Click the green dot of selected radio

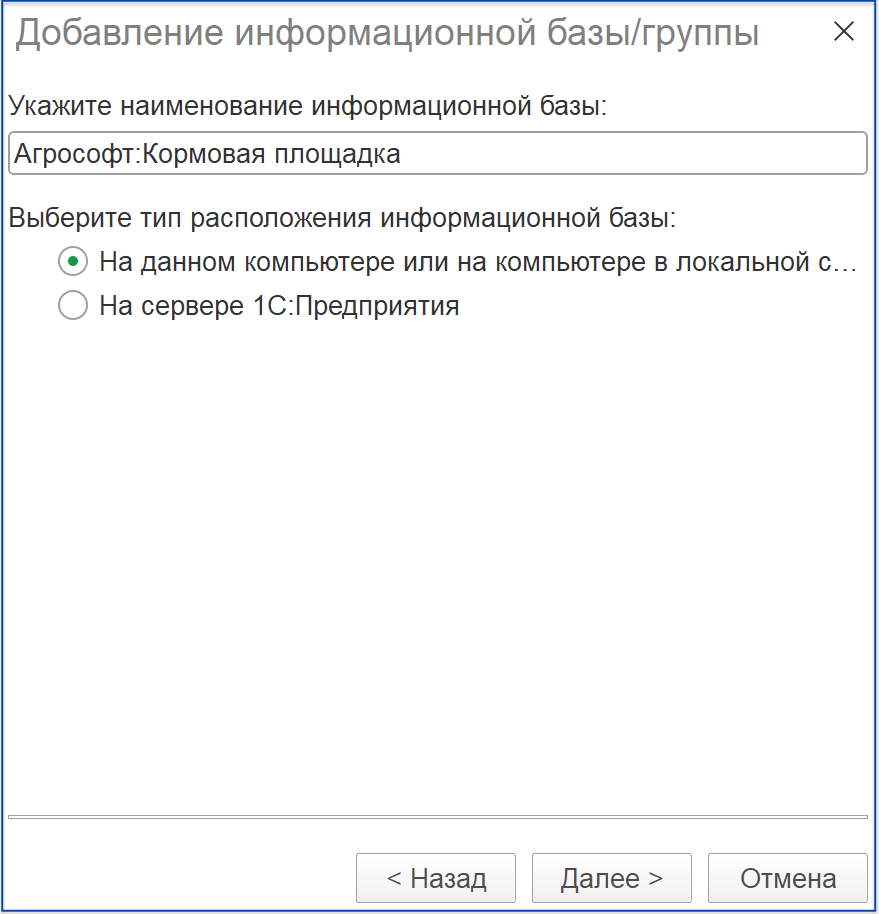tap(73, 262)
